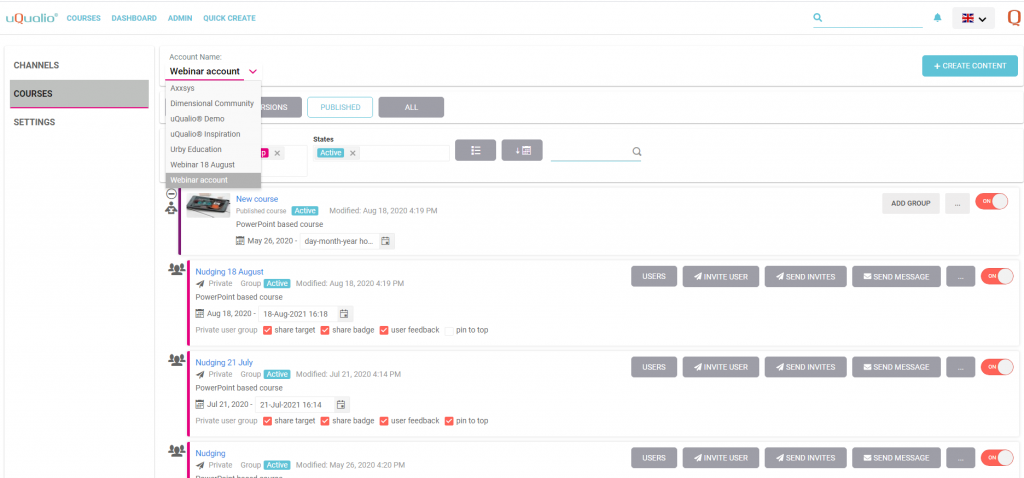
Task: Click the course filter search magnifier icon
Action: (636, 152)
